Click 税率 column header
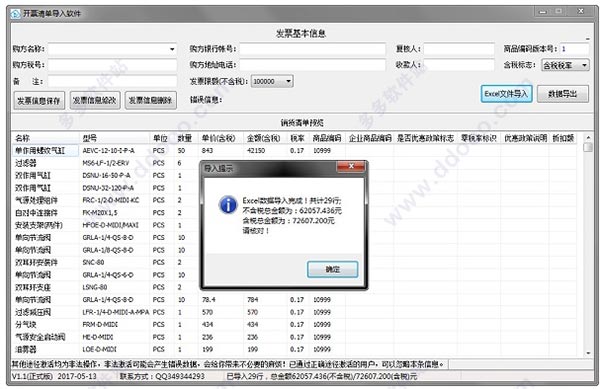The height and width of the screenshot is (389, 600). (x=298, y=138)
